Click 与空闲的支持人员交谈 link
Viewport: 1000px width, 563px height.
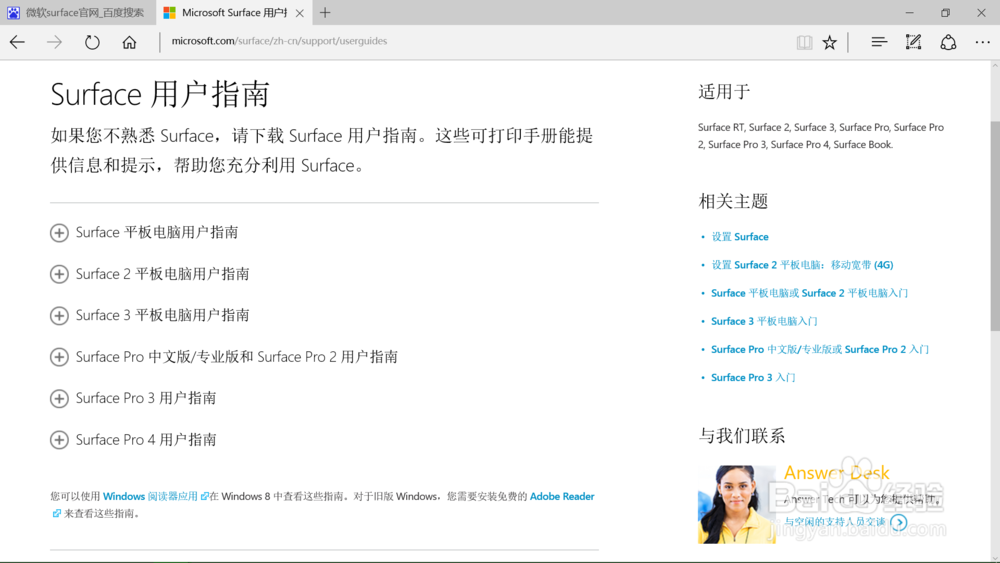pos(835,522)
